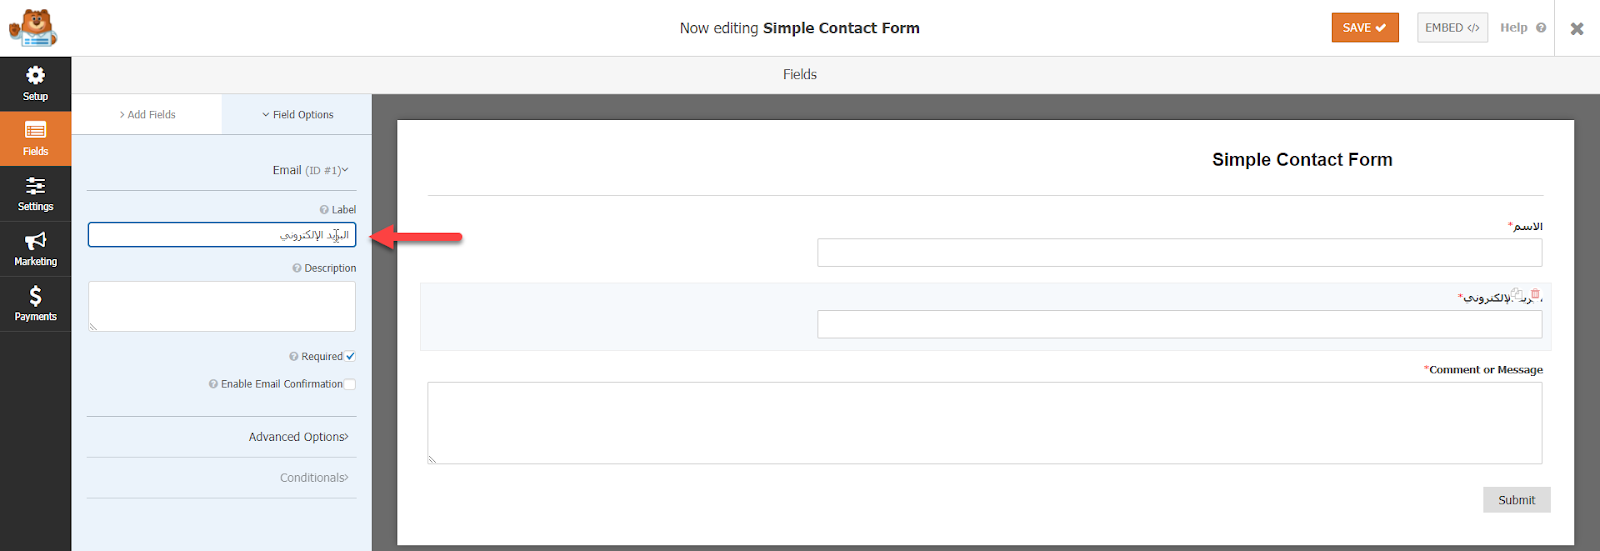Click the orange SAVE button

coord(1365,28)
